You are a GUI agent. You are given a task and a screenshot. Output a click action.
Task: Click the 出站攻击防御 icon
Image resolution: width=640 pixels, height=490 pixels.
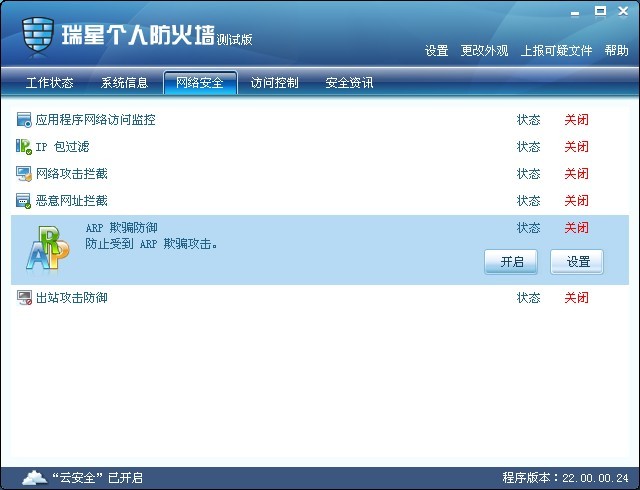[24, 298]
